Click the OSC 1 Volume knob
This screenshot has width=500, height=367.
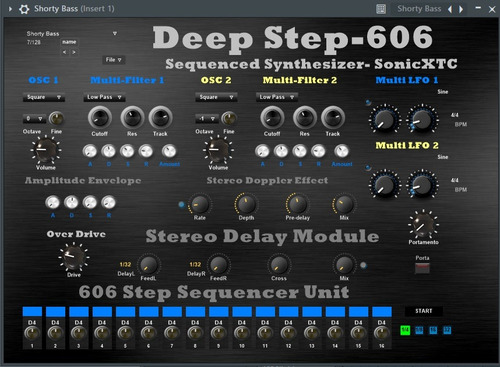click(x=46, y=150)
